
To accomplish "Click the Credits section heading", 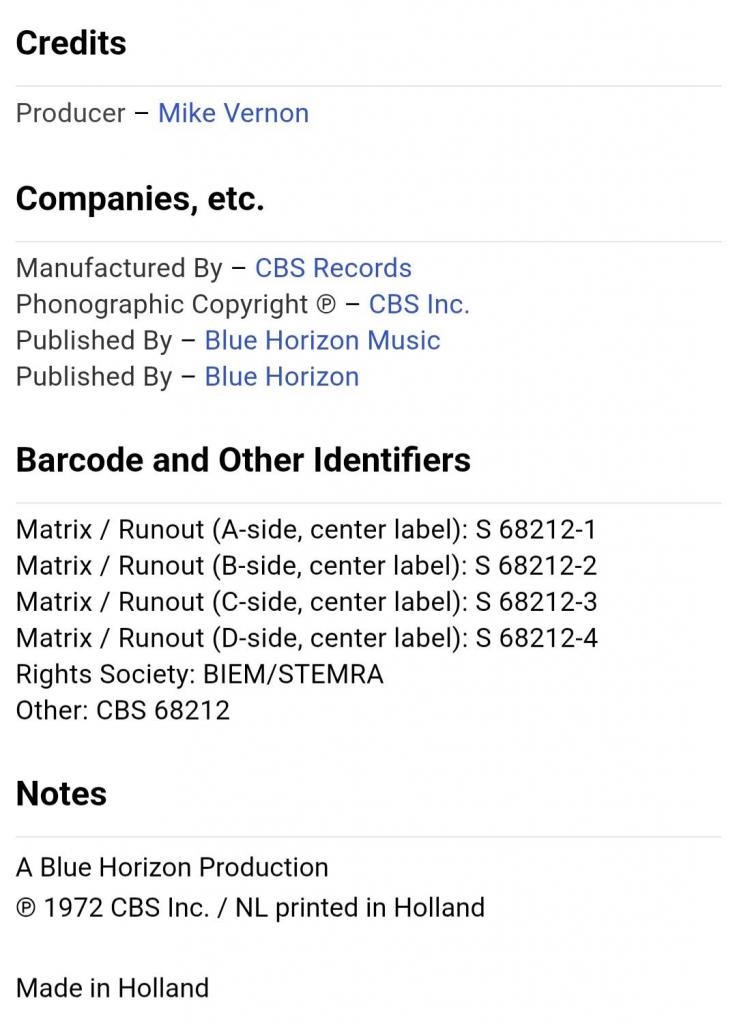I will (71, 43).
